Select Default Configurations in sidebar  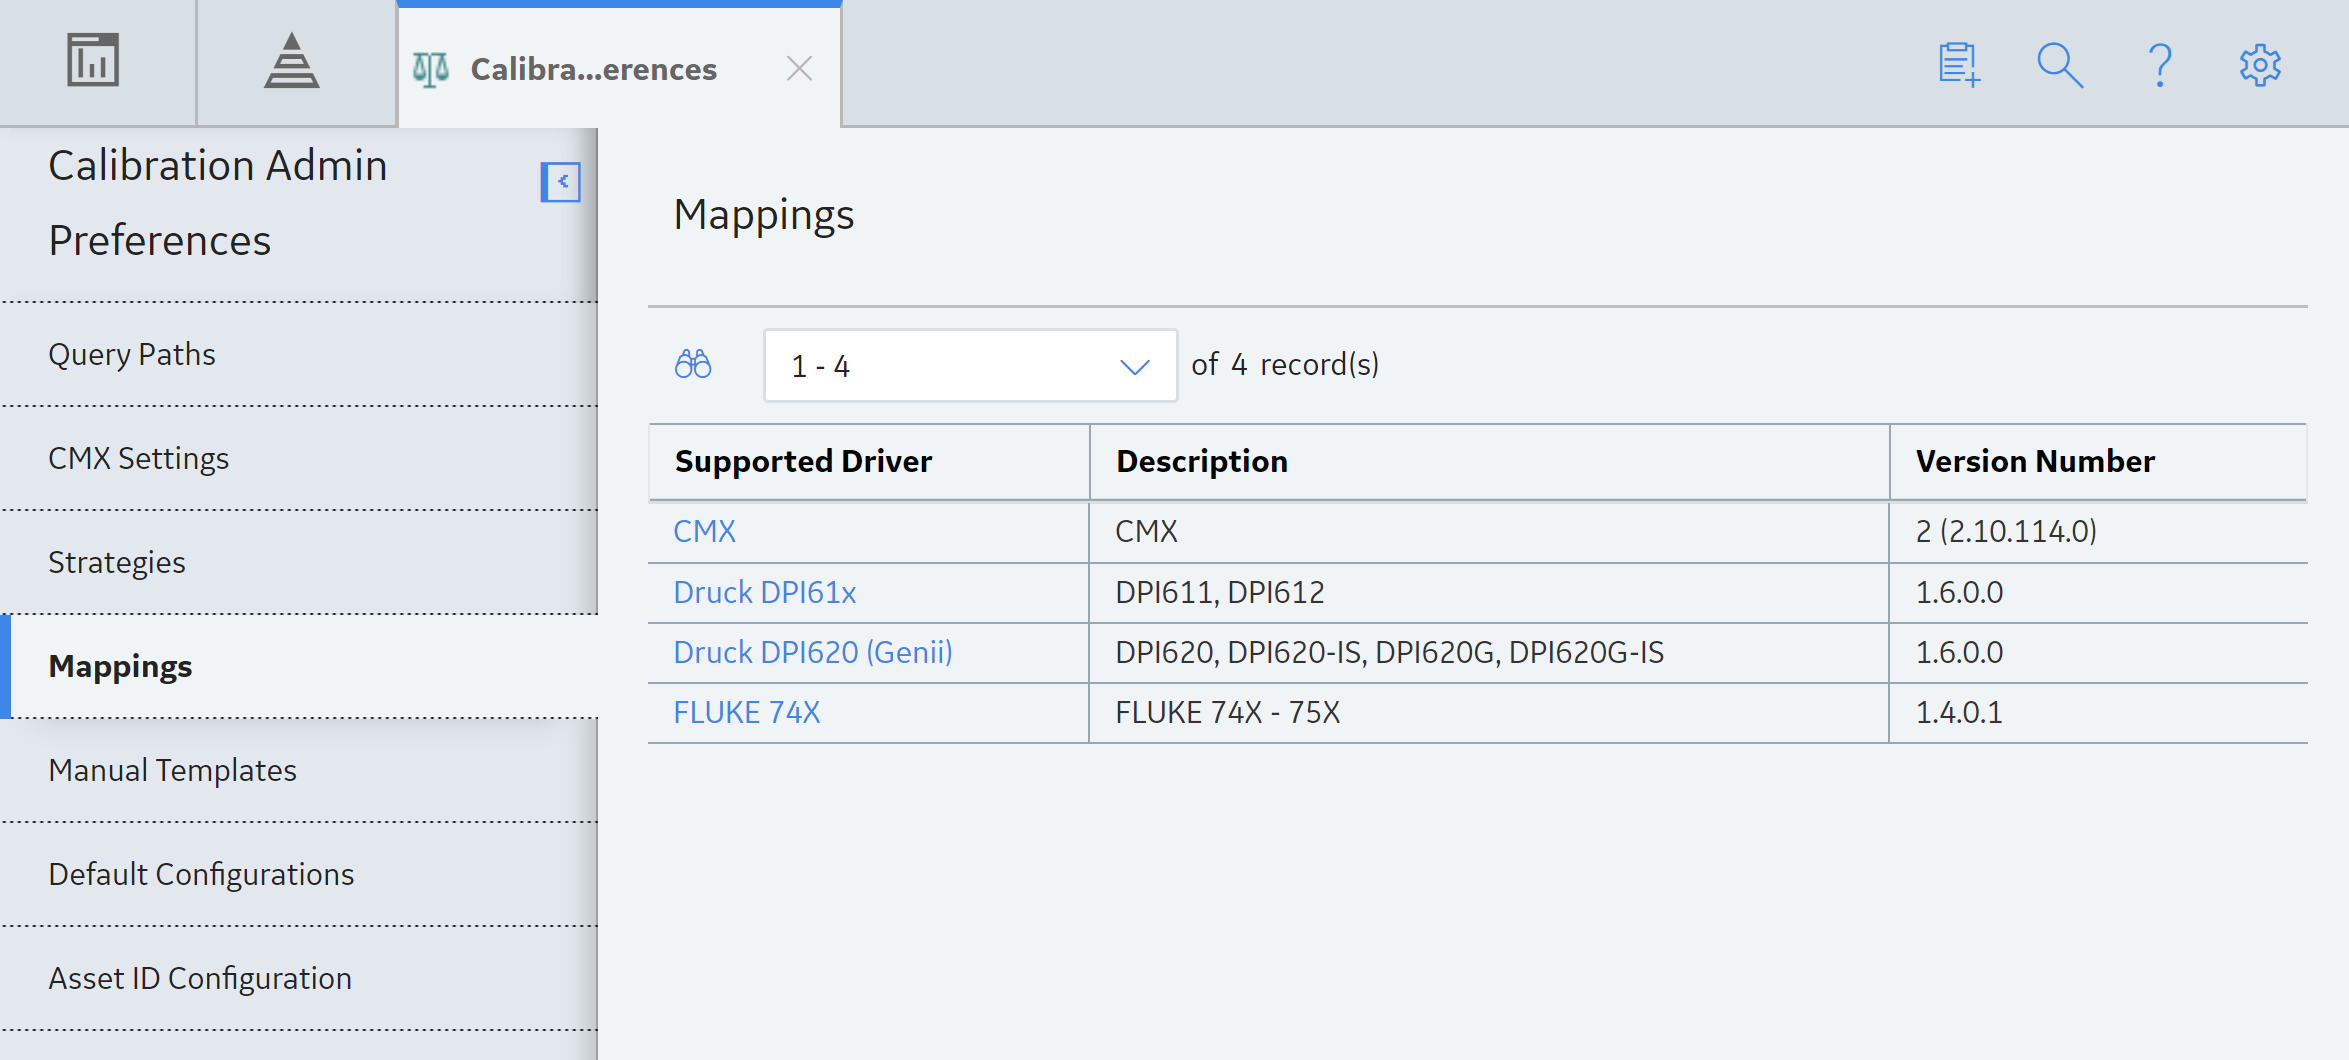click(299, 874)
